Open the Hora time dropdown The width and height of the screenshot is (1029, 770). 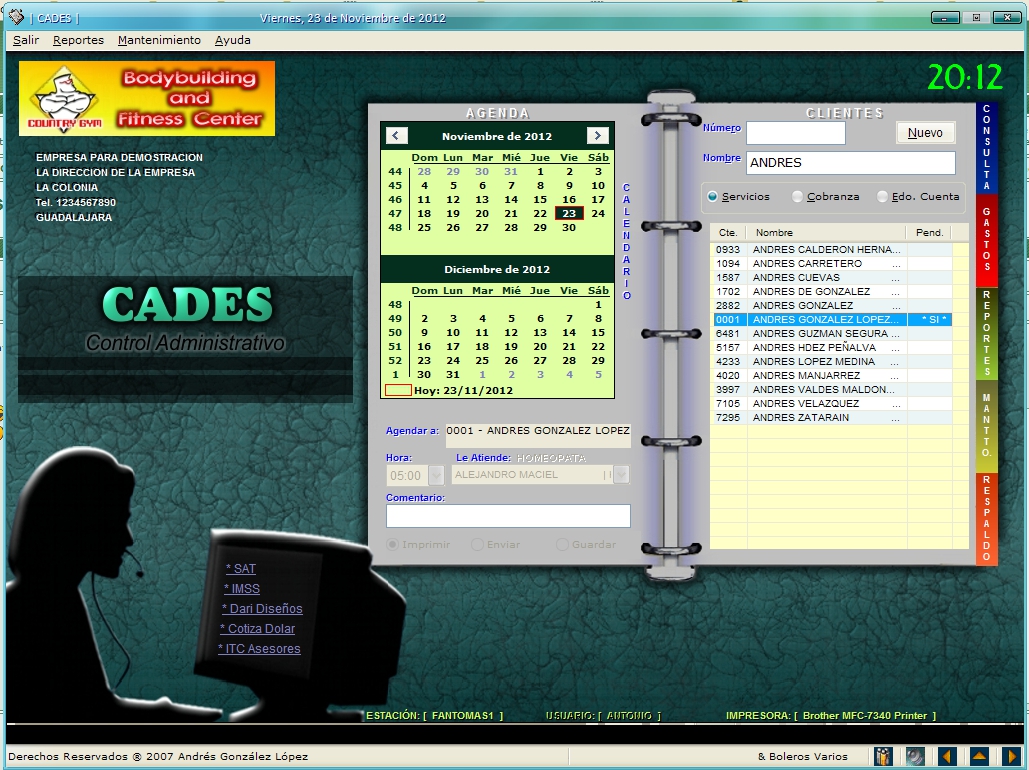point(436,475)
